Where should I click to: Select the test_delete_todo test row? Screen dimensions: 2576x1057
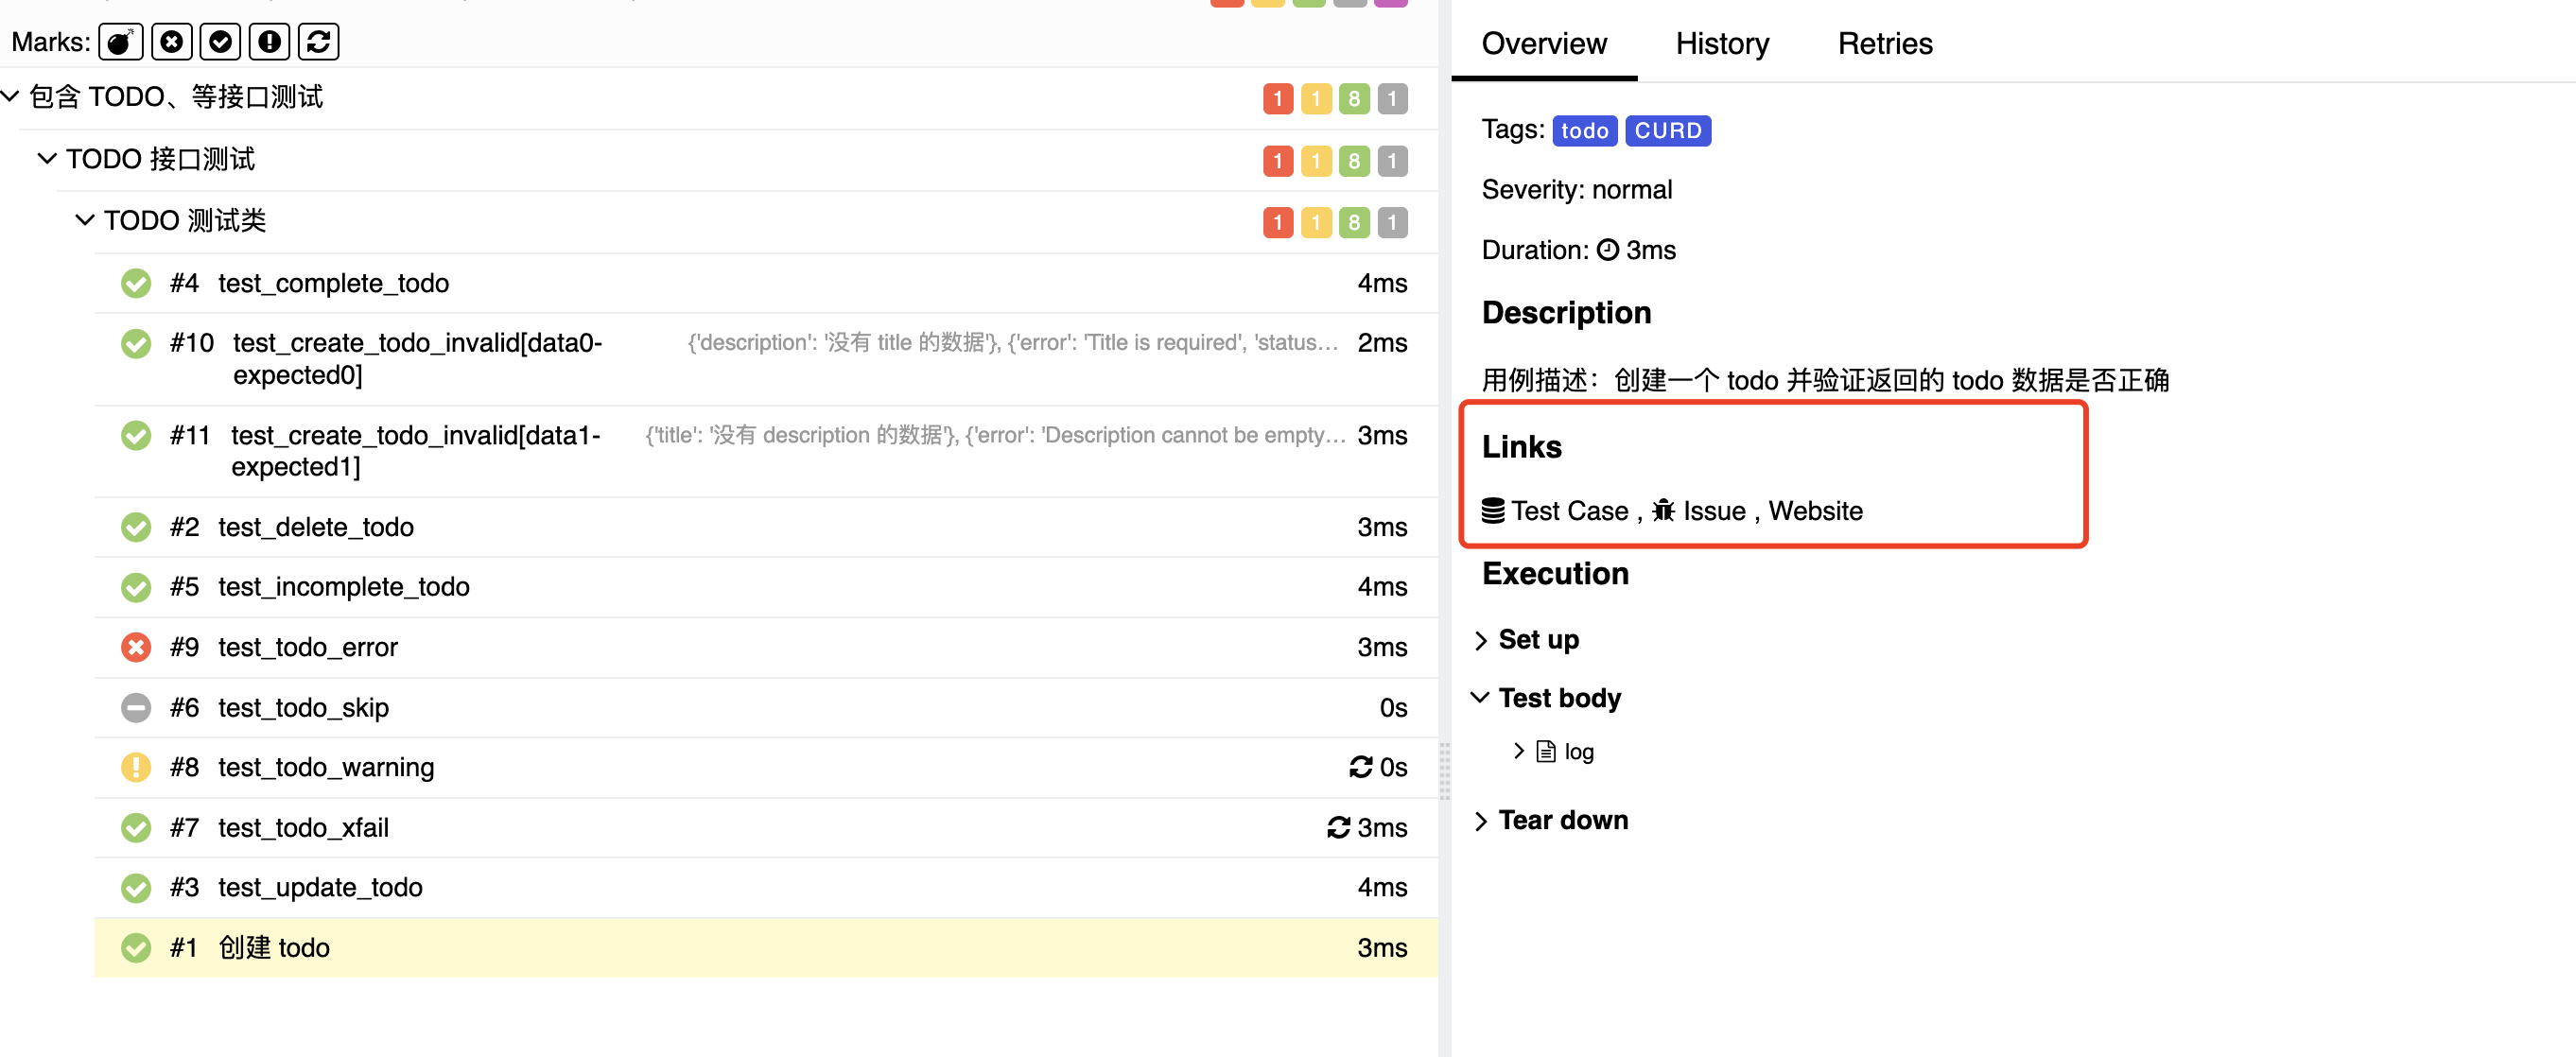(x=315, y=527)
